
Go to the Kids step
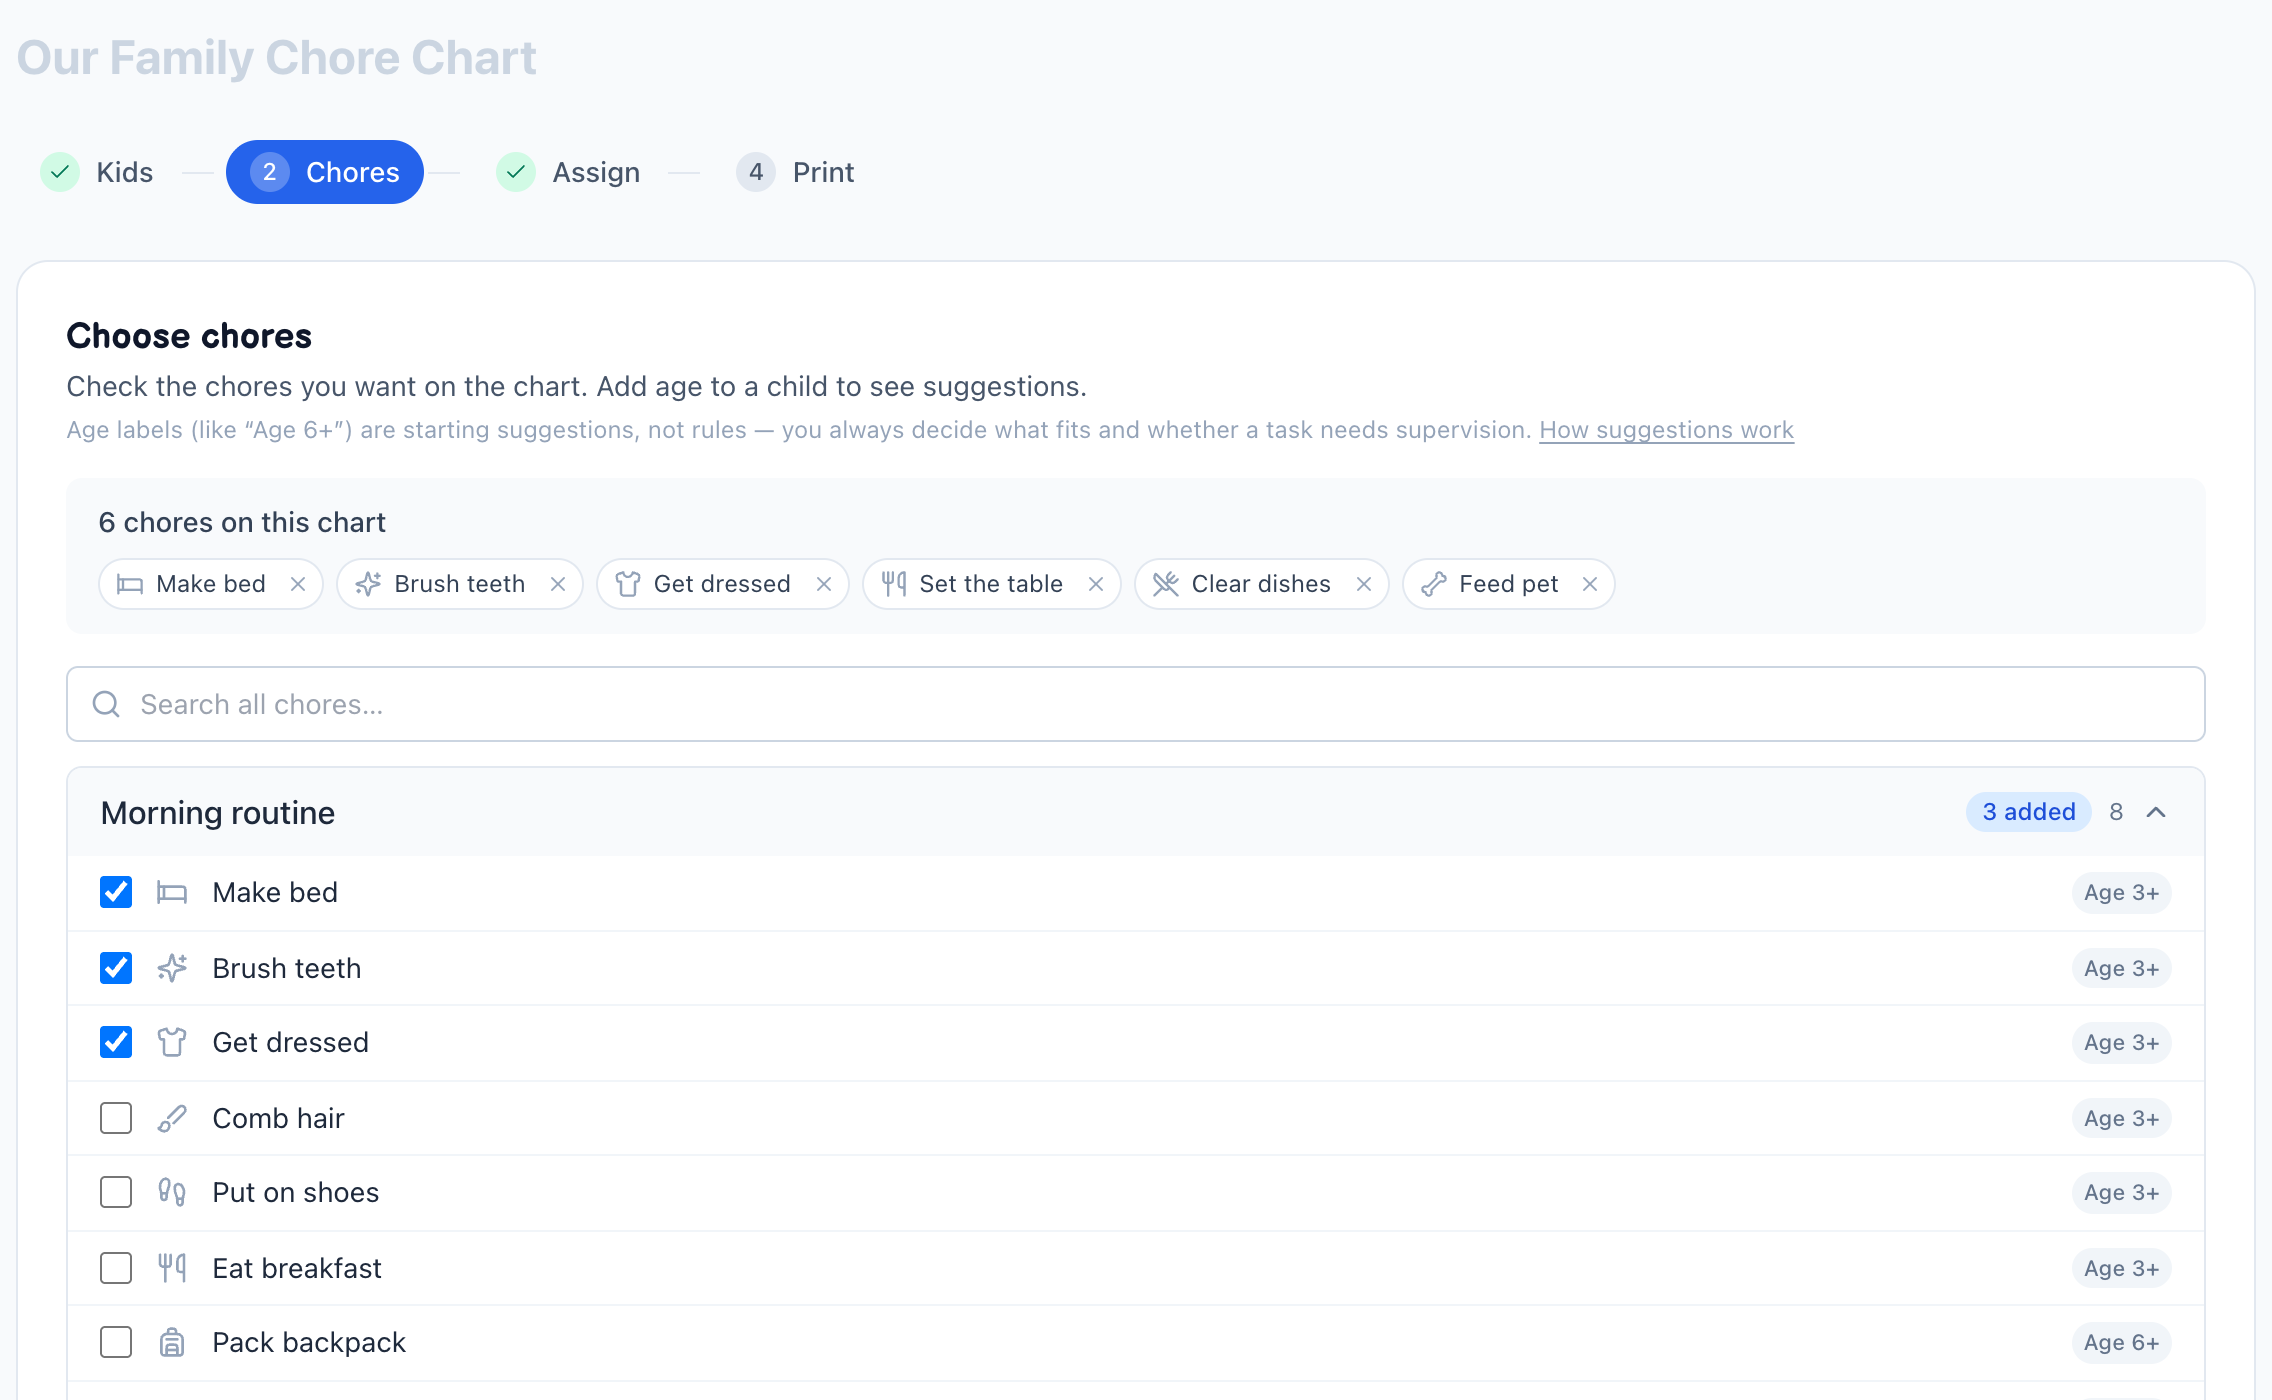(97, 172)
